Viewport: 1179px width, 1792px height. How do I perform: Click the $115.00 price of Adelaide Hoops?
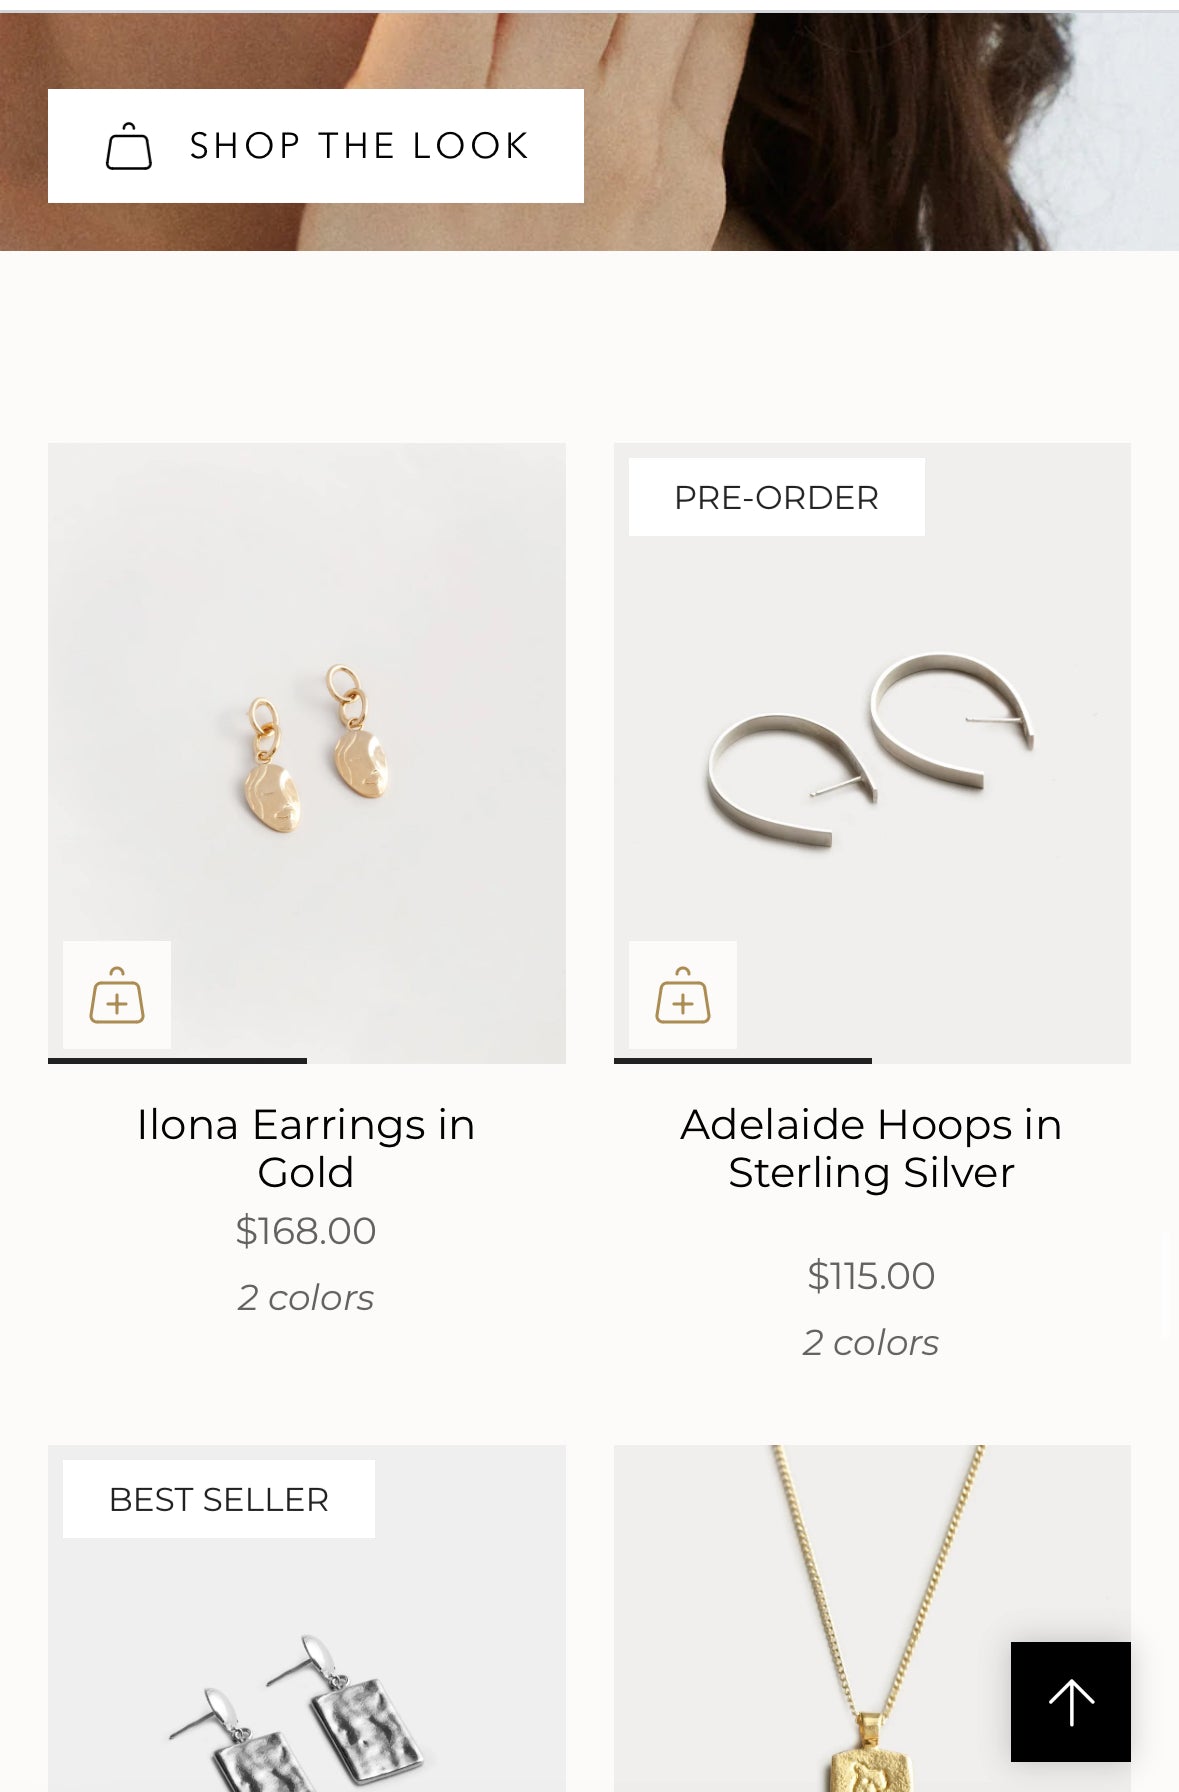click(x=871, y=1275)
